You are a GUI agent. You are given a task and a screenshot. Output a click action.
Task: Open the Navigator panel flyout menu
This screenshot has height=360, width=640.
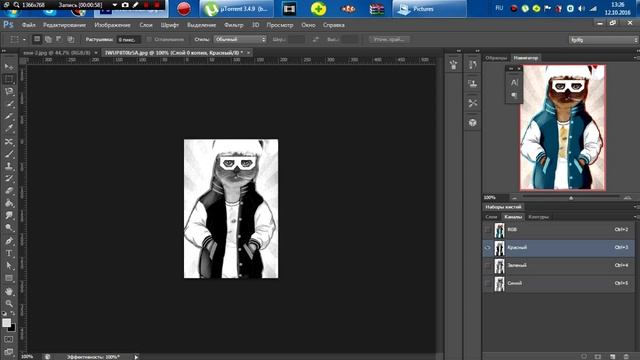pos(637,58)
